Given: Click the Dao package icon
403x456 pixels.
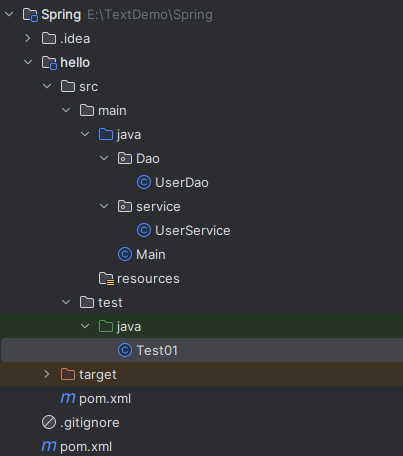Looking at the screenshot, I should coord(125,158).
